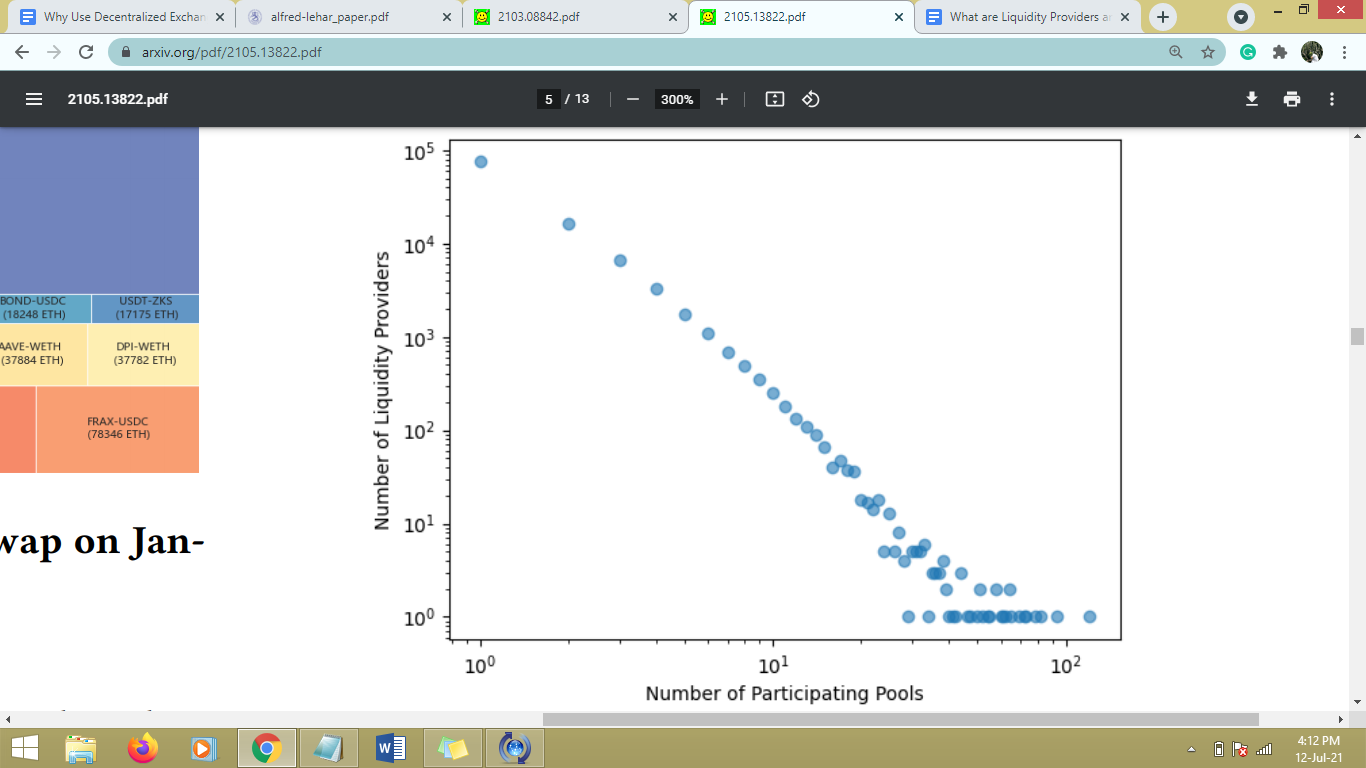Open a new browser tab
The width and height of the screenshot is (1366, 768).
1162,17
